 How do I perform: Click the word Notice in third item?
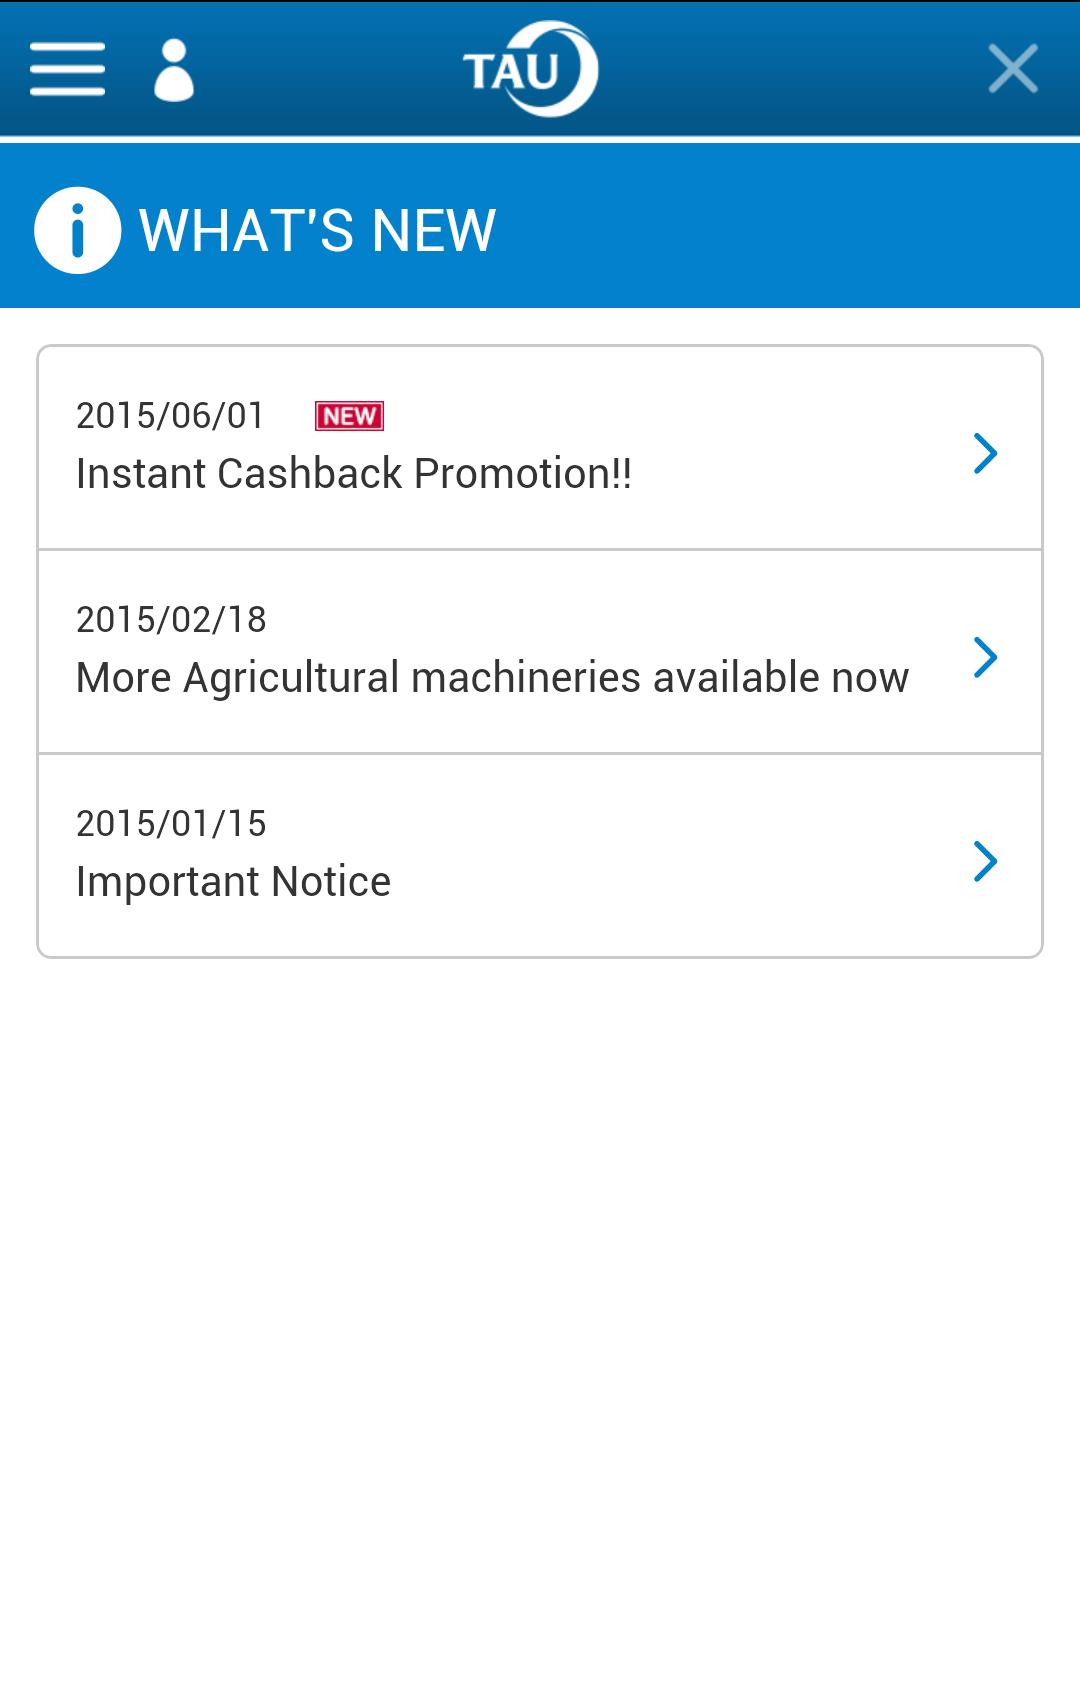tap(331, 882)
